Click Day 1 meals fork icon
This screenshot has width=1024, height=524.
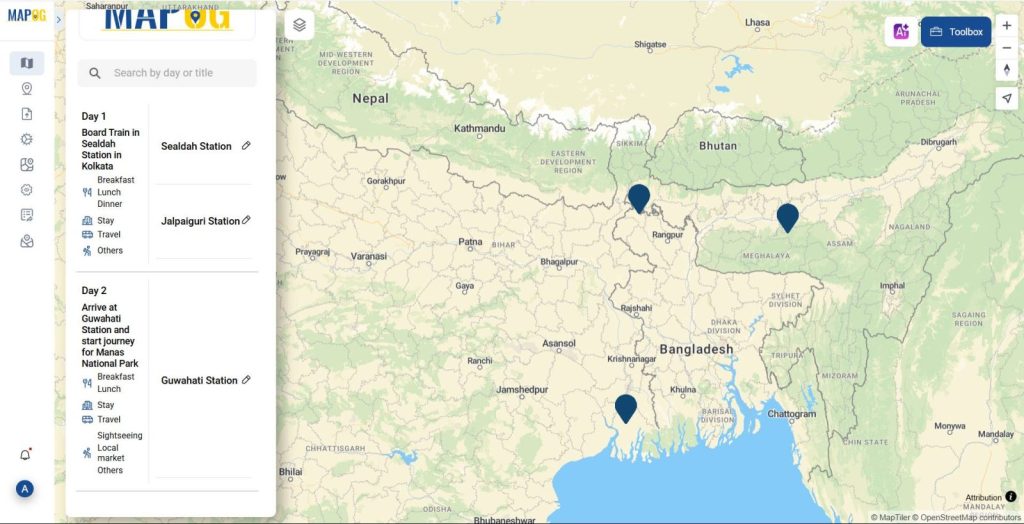(x=87, y=192)
